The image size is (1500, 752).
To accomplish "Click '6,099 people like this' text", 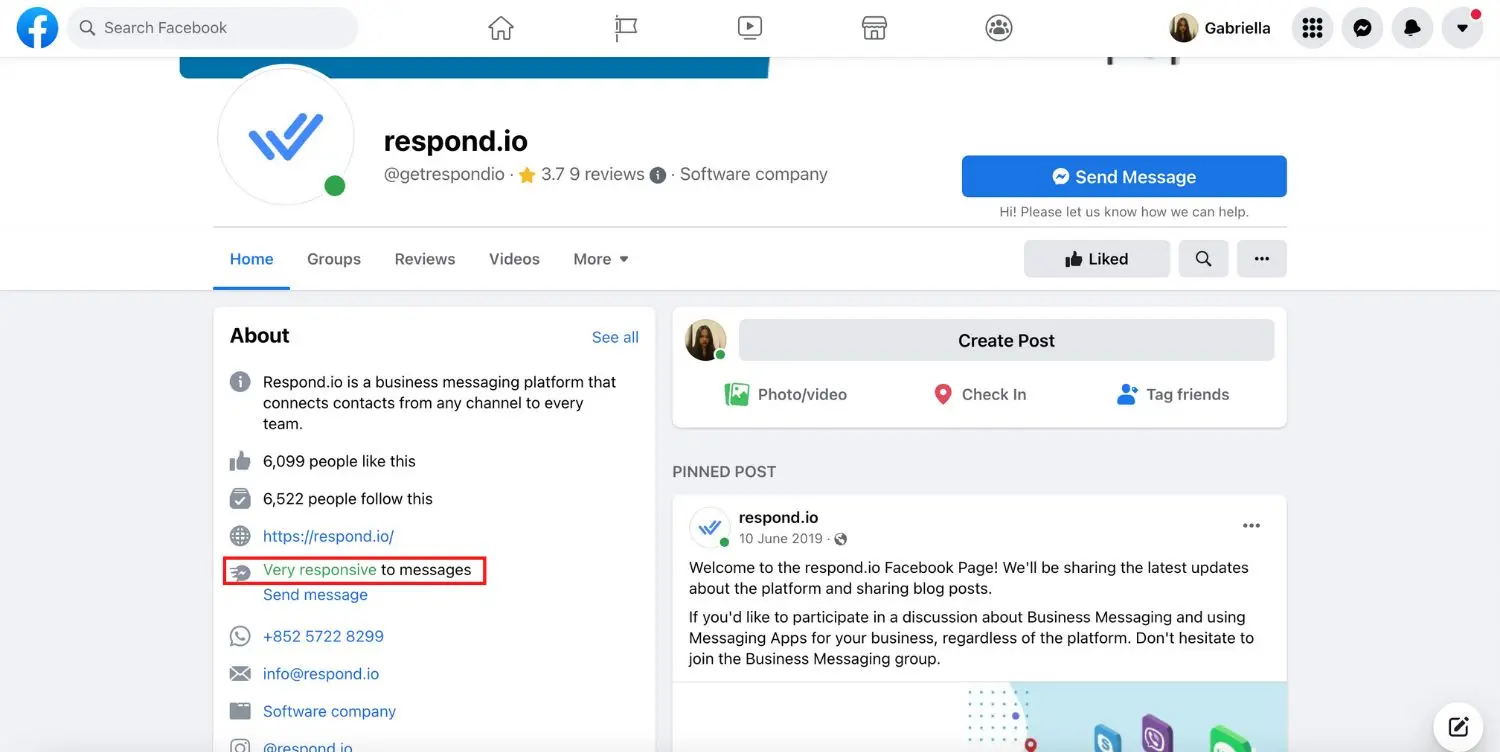I will coord(339,461).
